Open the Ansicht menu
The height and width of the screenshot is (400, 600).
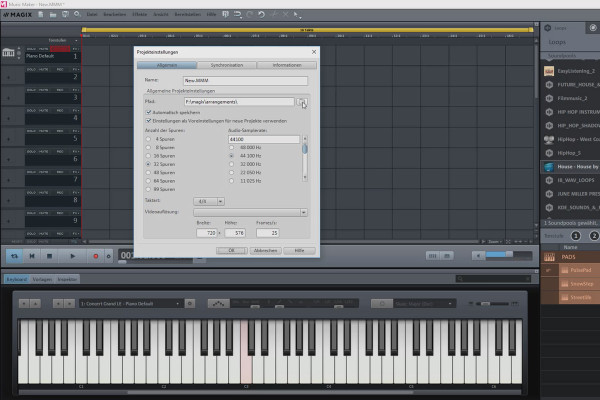(161, 15)
